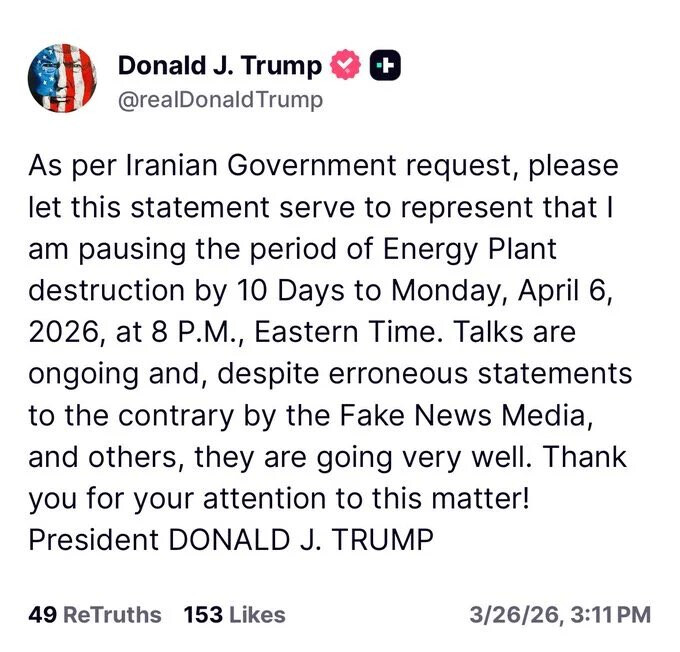View the 49 ReTruths list
The image size is (680, 652).
point(95,615)
